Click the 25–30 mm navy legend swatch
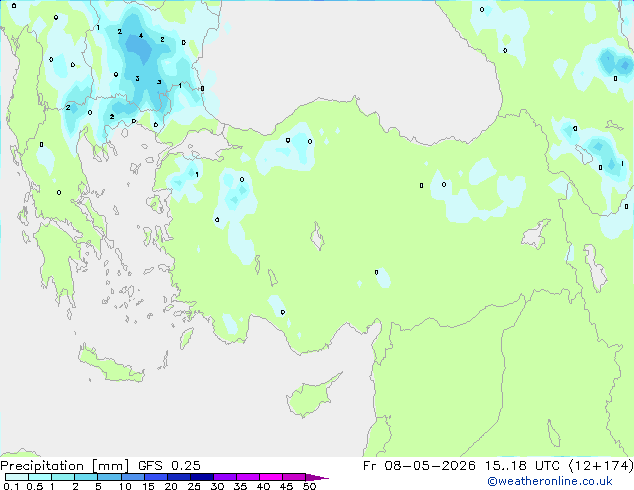This screenshot has height=490, width=634. click(x=202, y=477)
